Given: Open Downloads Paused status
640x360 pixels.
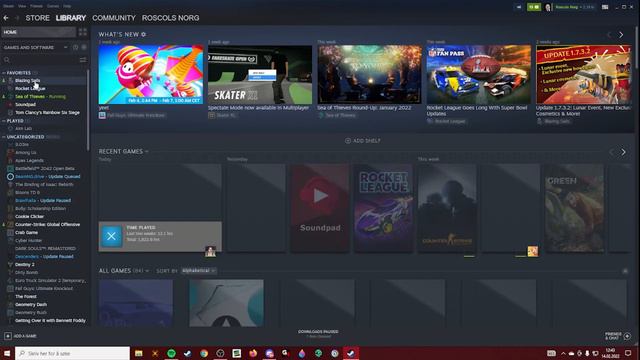Looking at the screenshot, I should [x=318, y=333].
